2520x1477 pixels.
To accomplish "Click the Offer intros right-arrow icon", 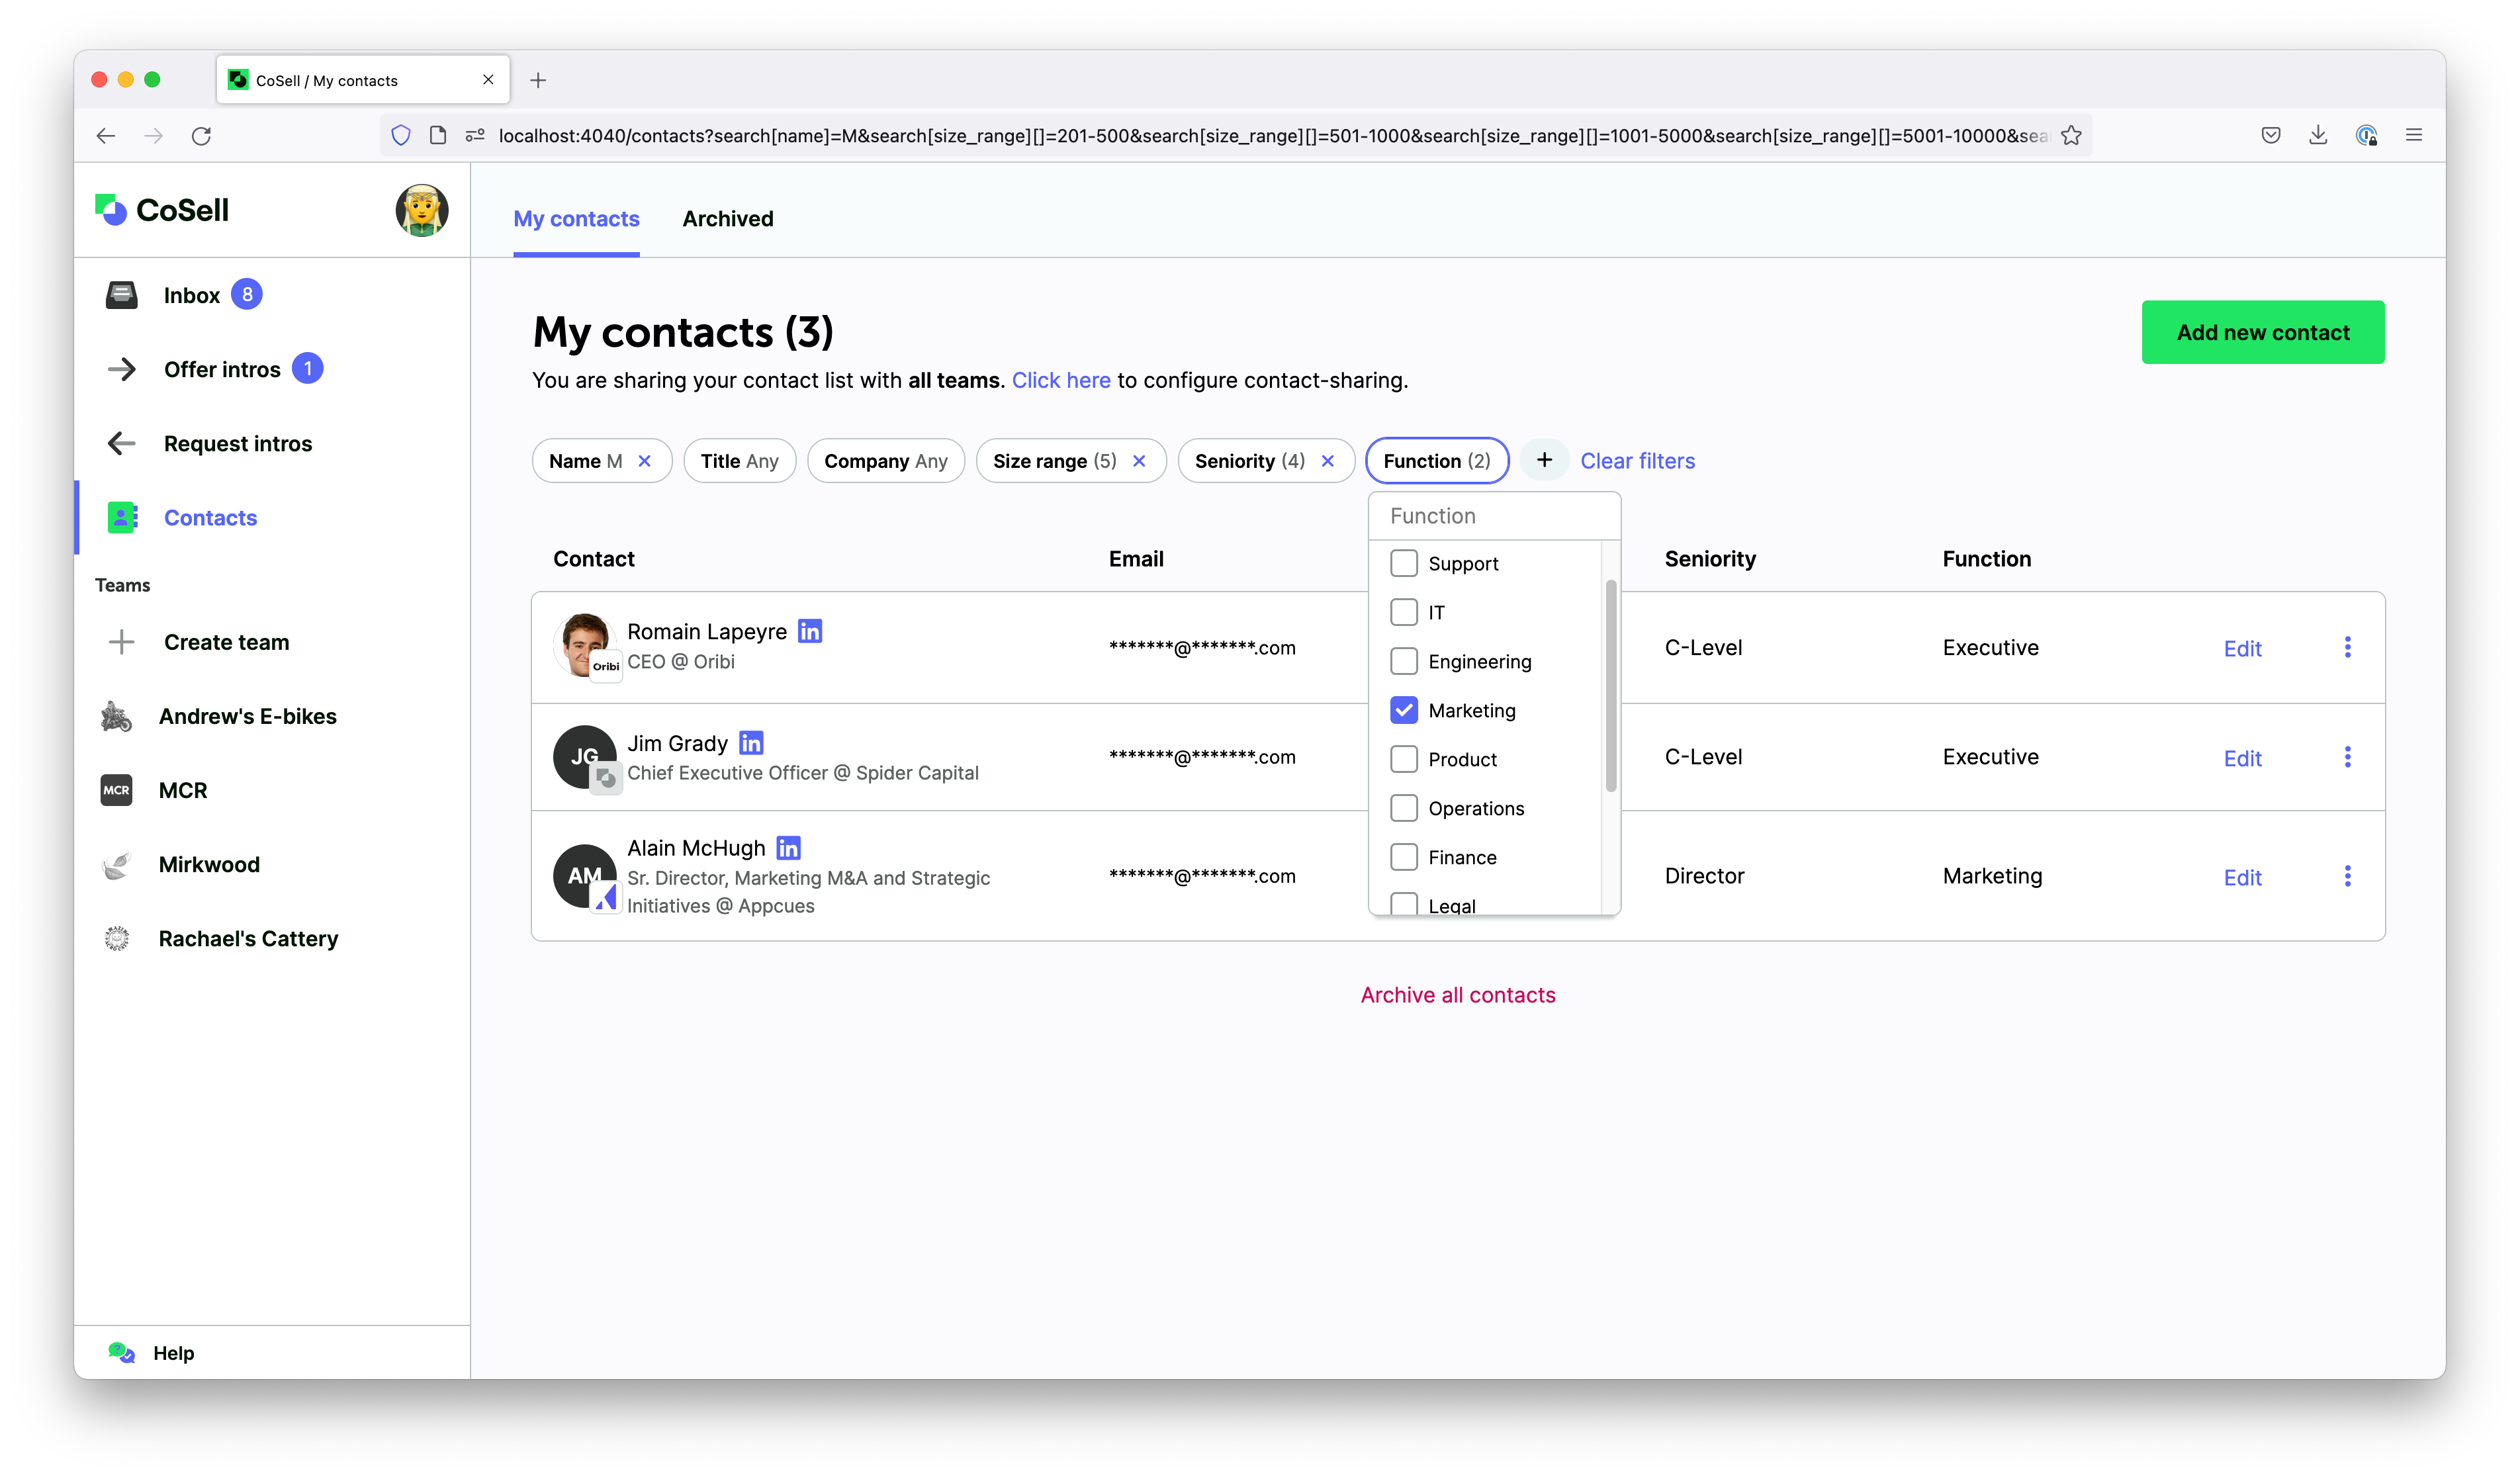I will tap(121, 369).
